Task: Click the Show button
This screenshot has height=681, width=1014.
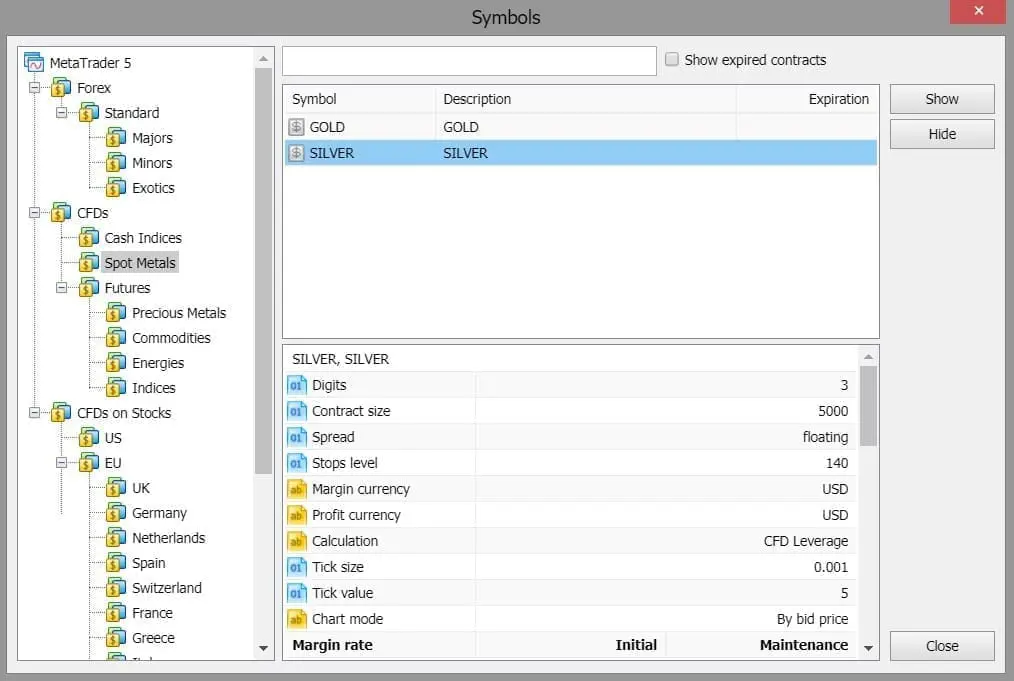Action: pyautogui.click(x=941, y=98)
